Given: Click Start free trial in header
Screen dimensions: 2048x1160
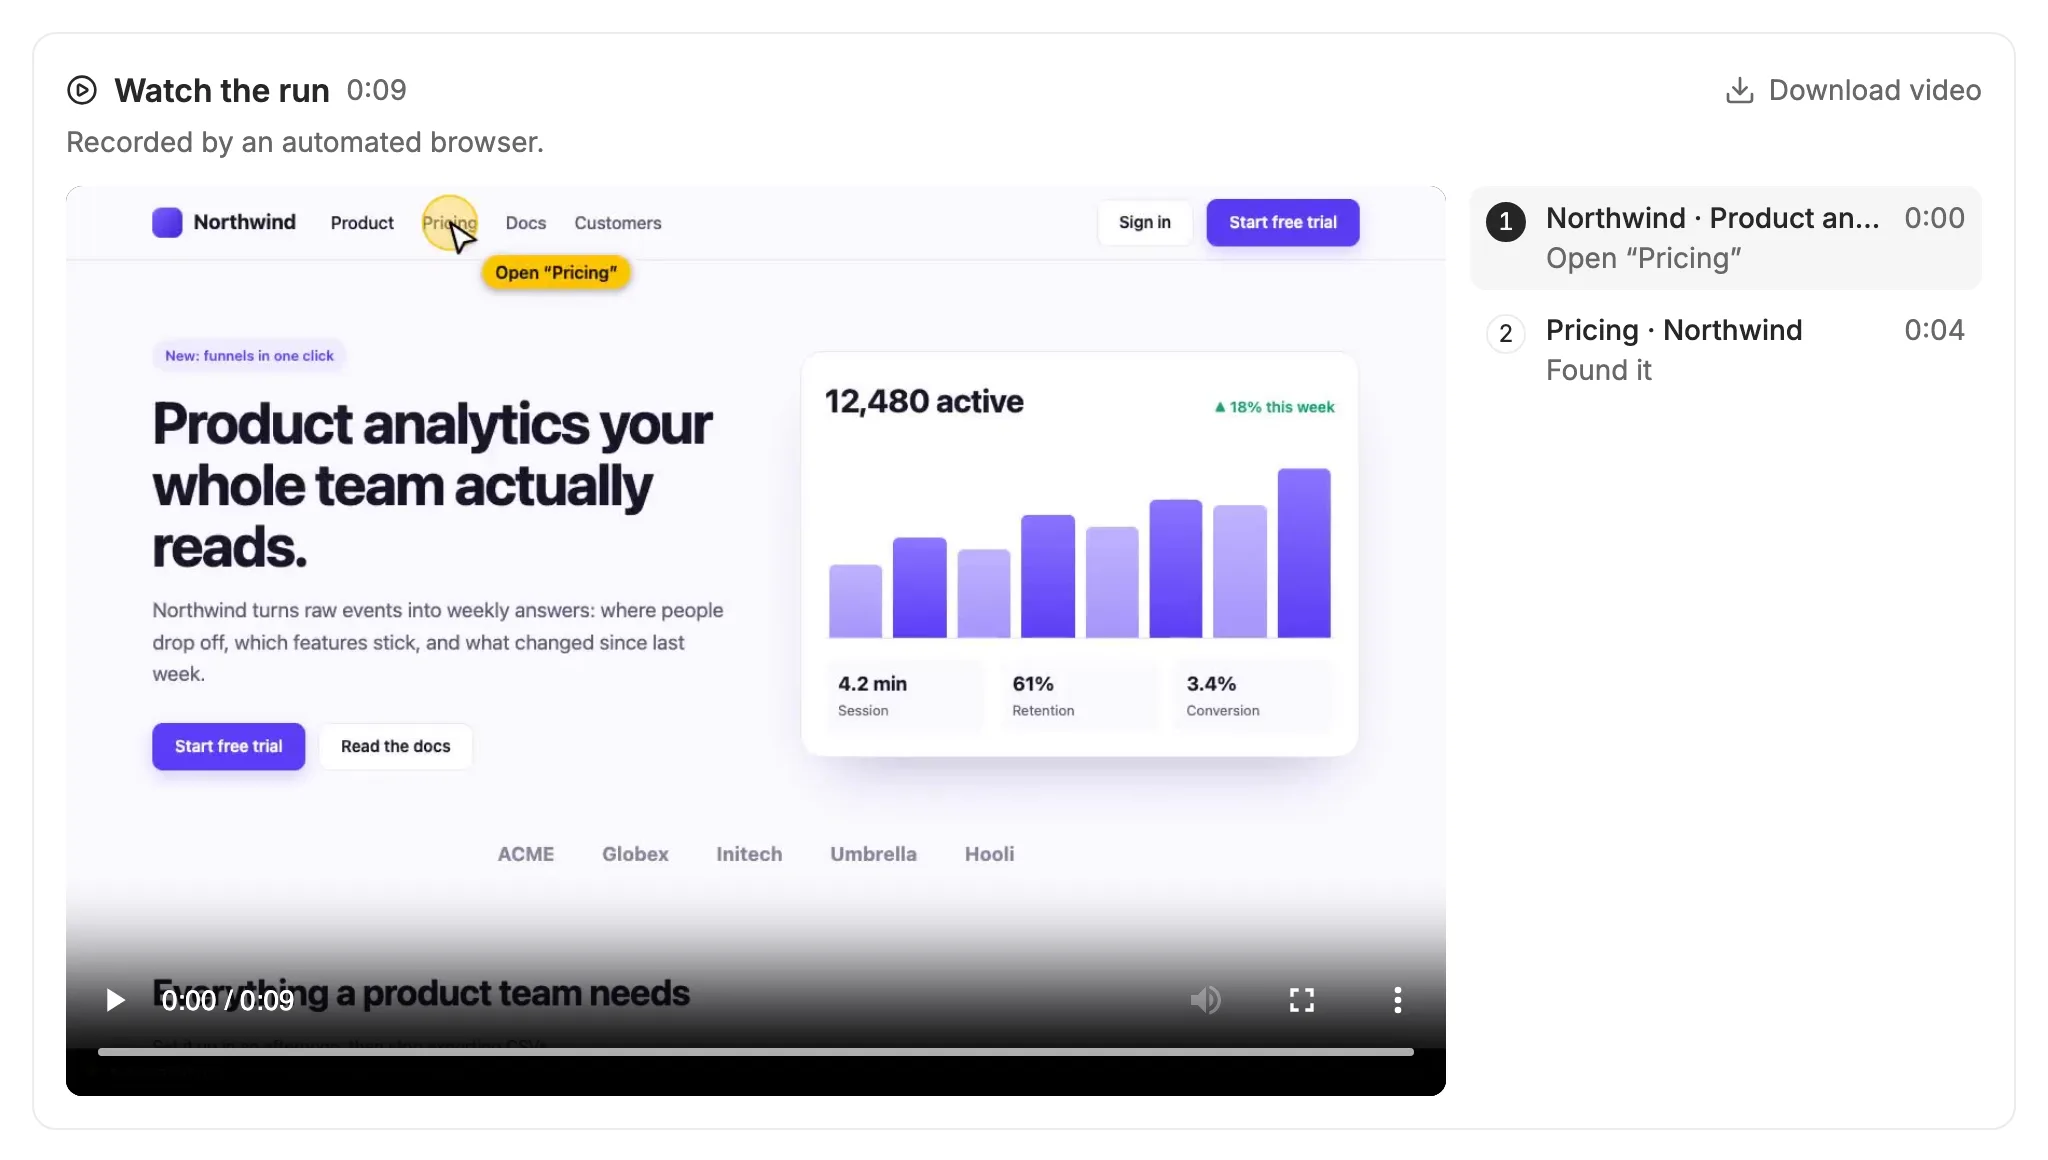Looking at the screenshot, I should coord(1282,222).
